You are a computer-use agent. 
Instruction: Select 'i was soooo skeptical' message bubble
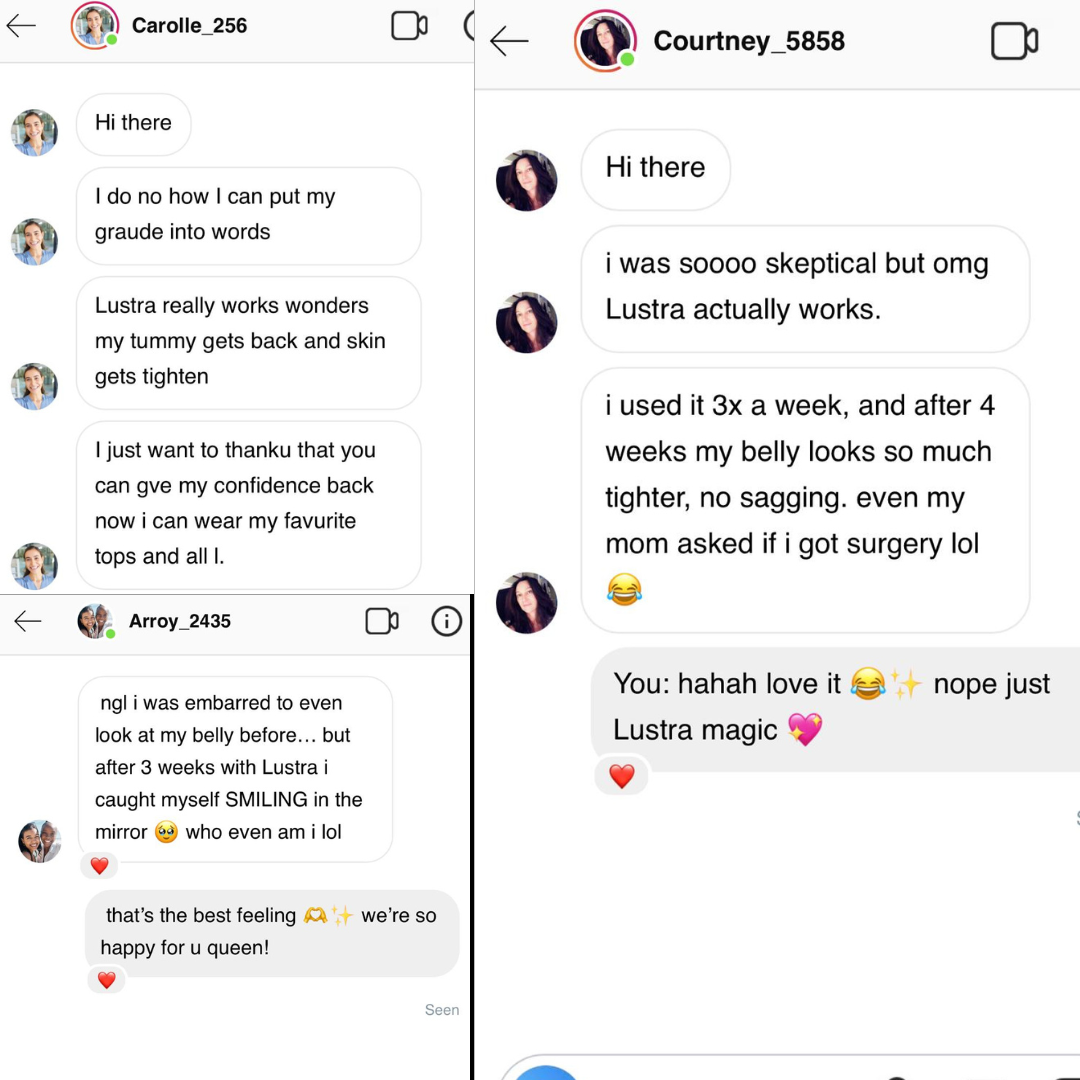(x=805, y=289)
